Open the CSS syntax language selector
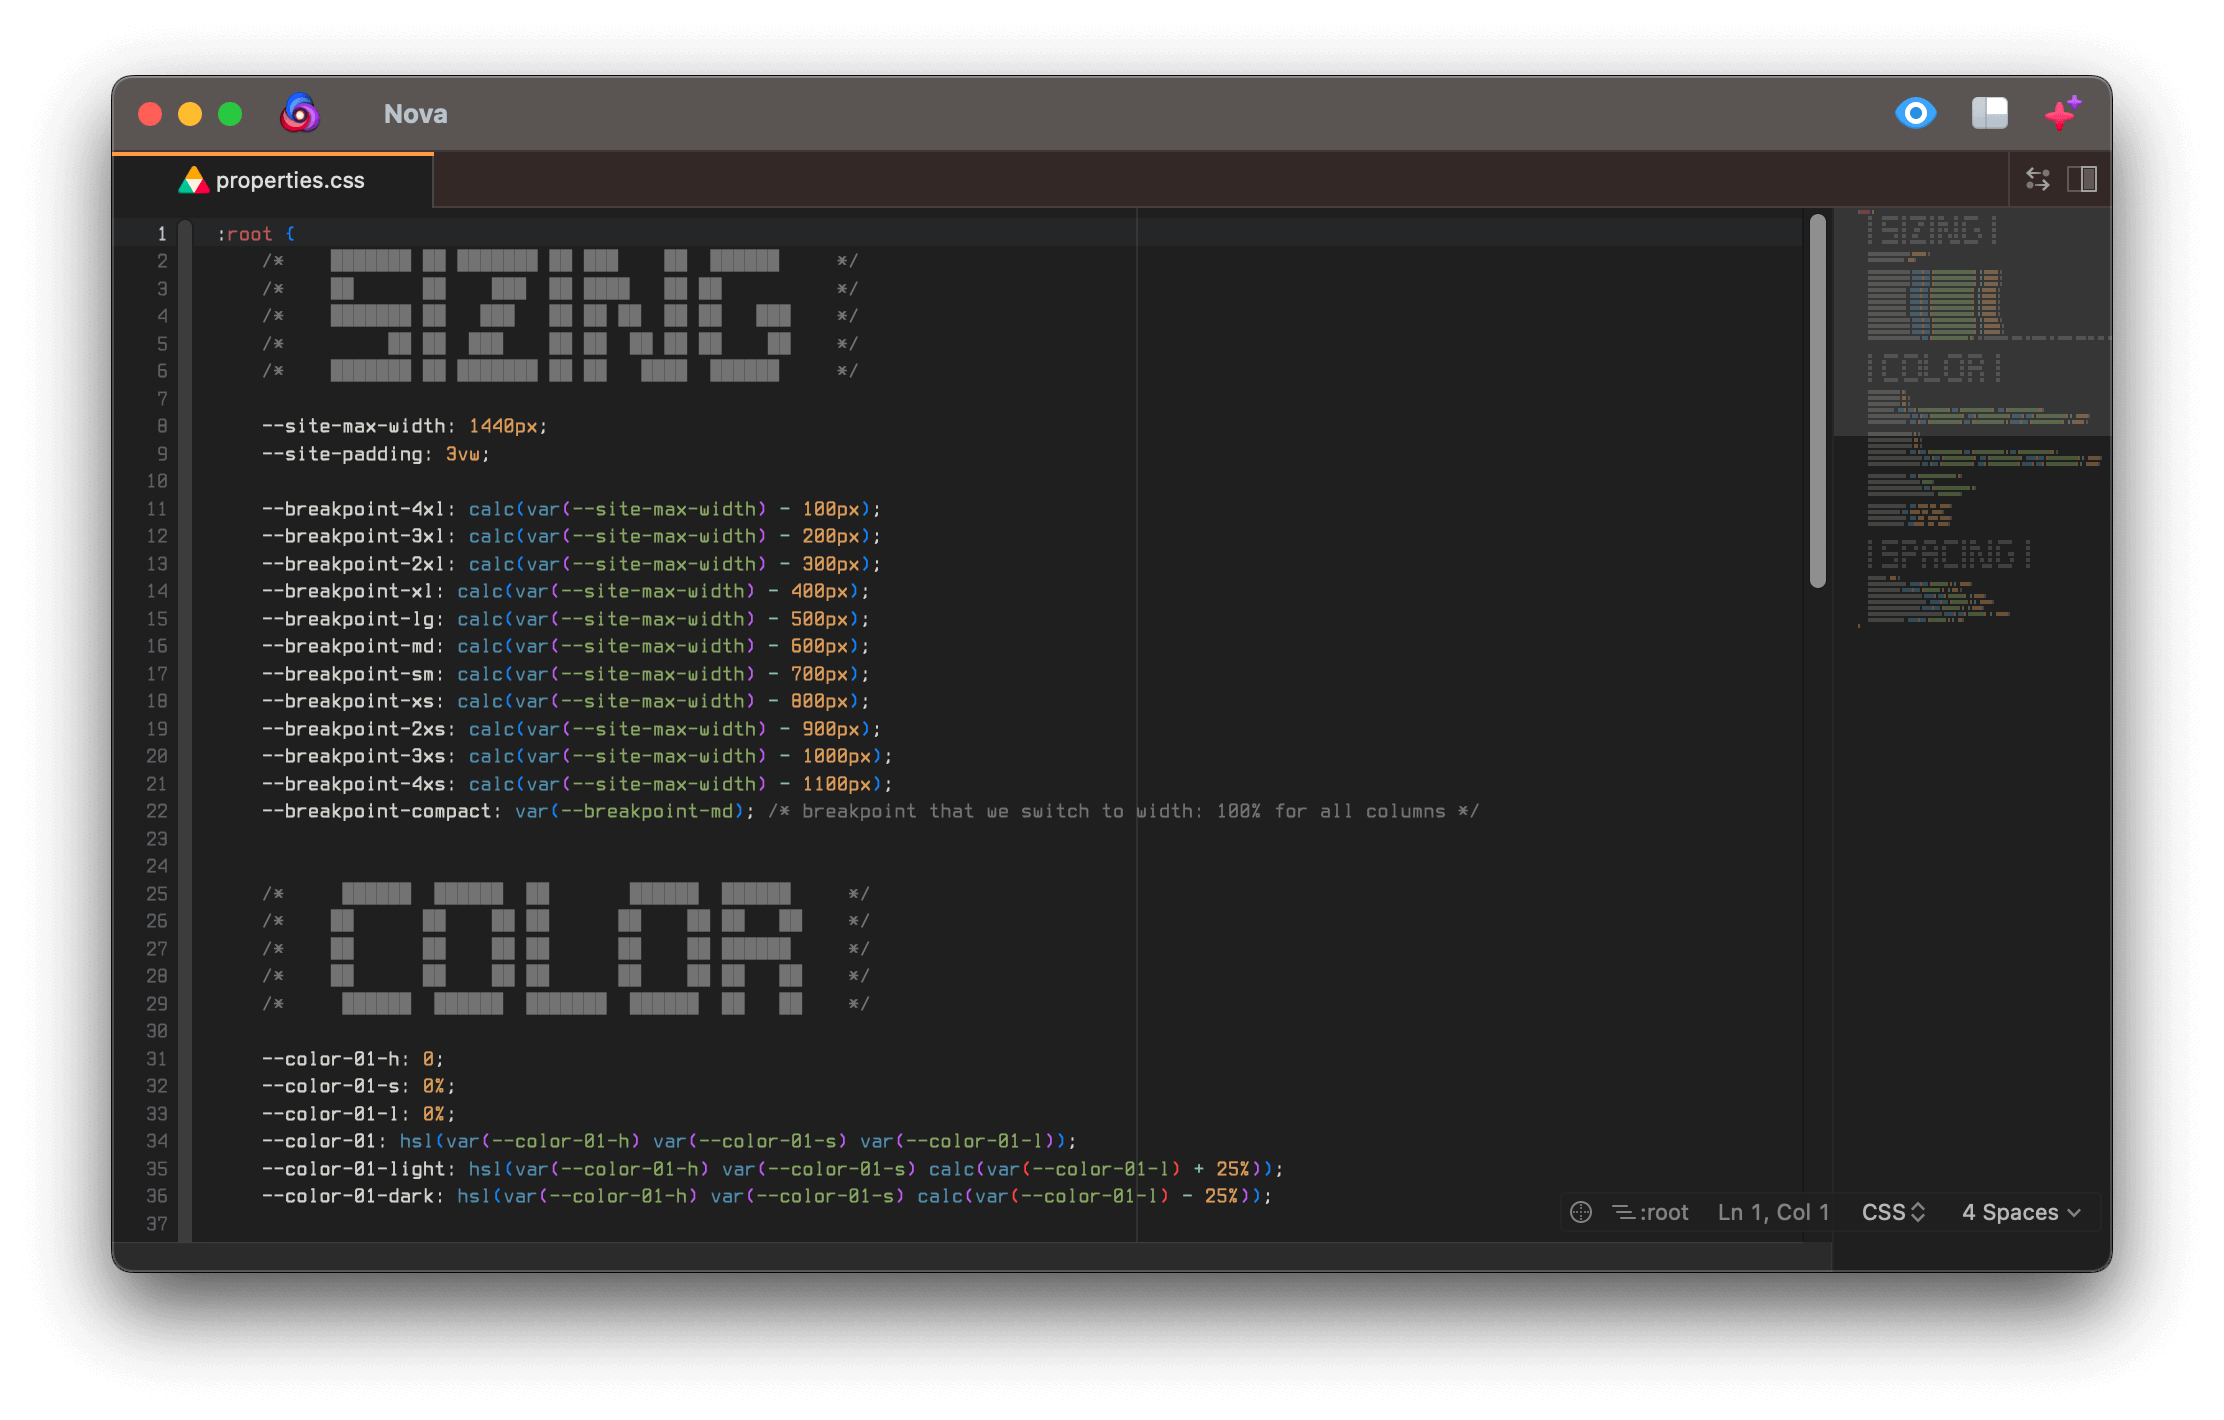This screenshot has height=1420, width=2224. pyautogui.click(x=1892, y=1212)
